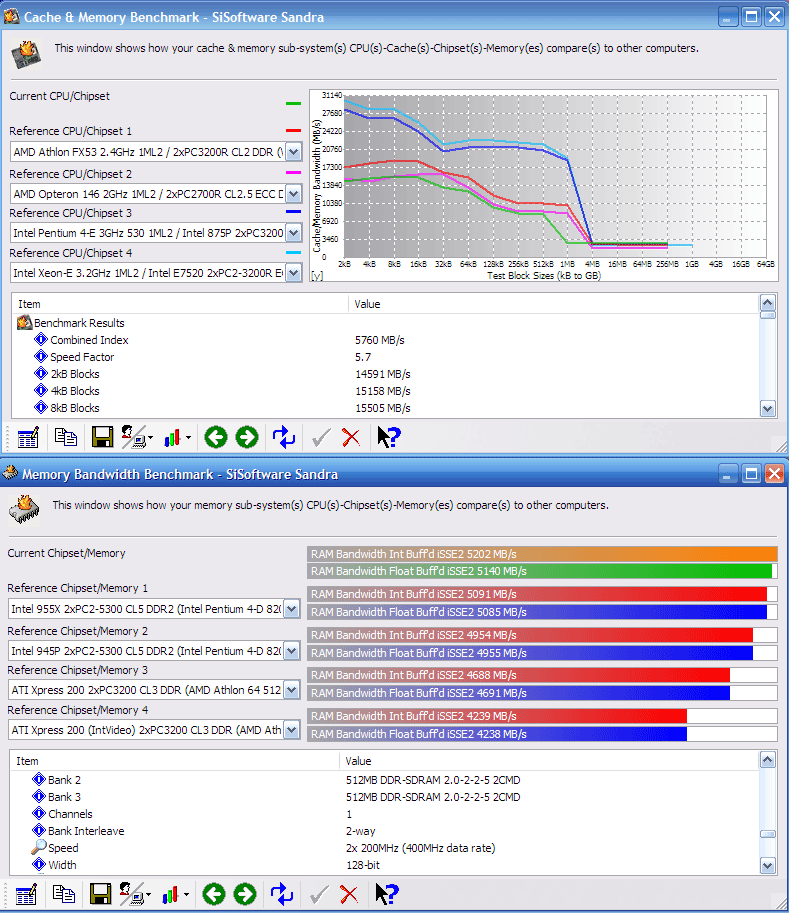Click the Benchmark Results flame icon
The height and width of the screenshot is (913, 789).
24,323
